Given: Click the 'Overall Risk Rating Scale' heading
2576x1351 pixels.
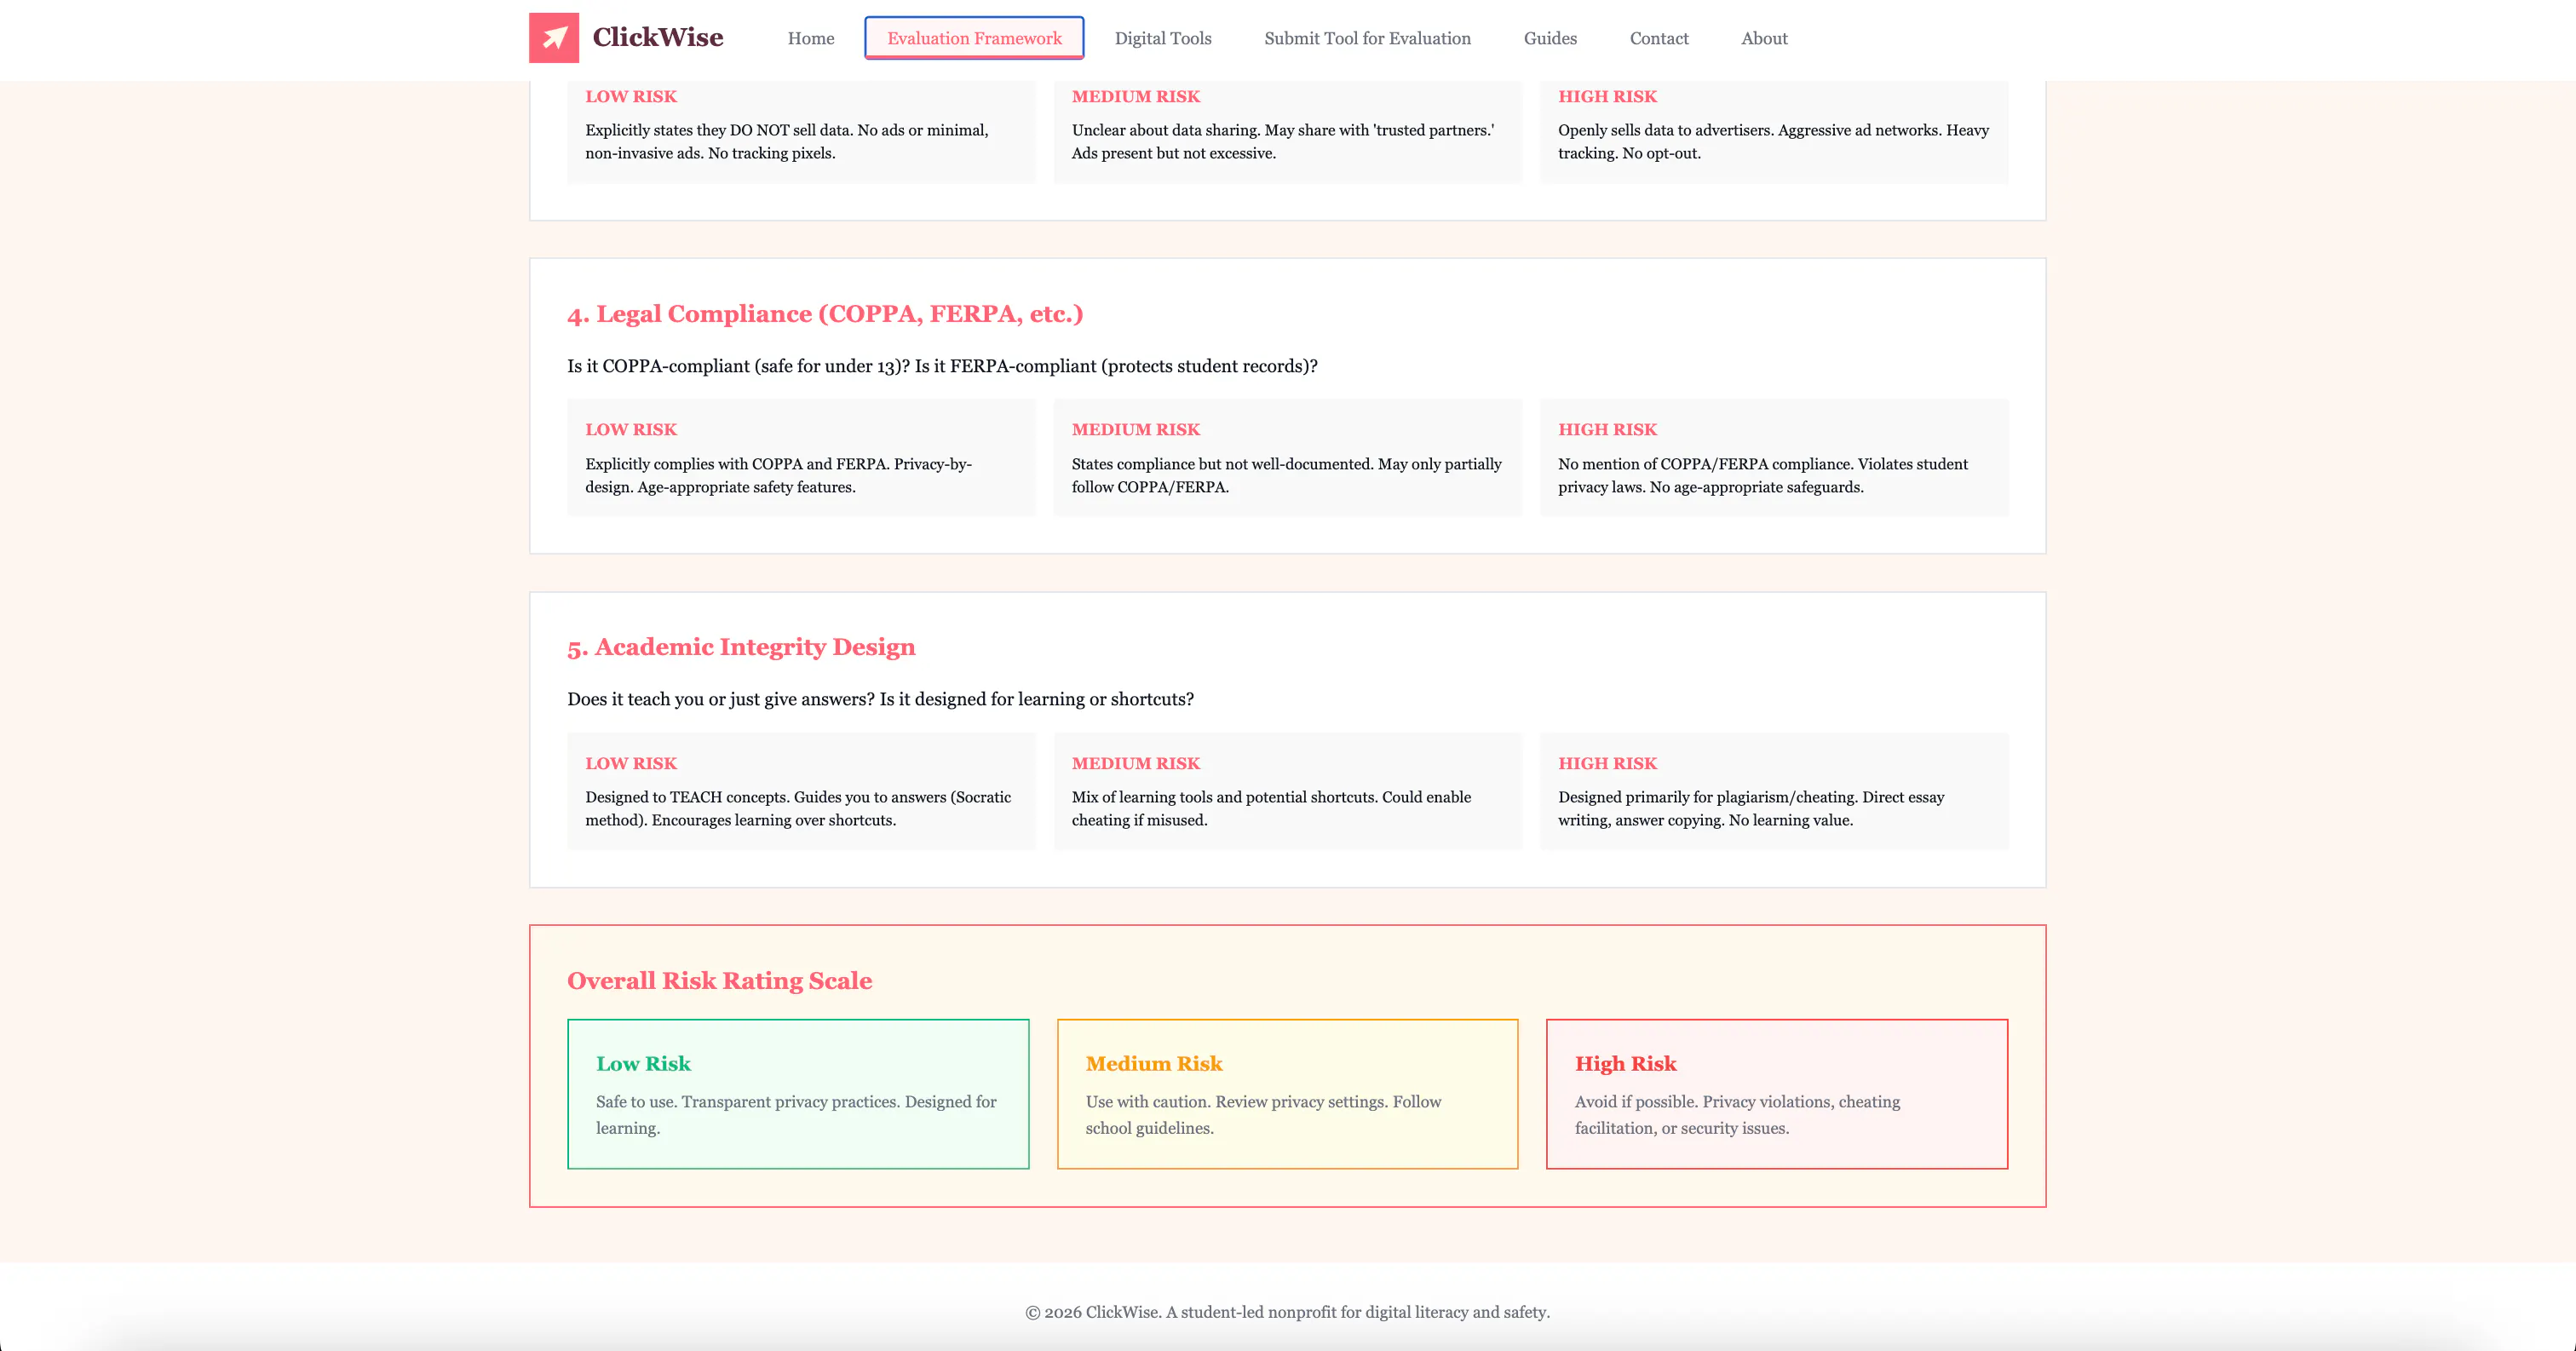Looking at the screenshot, I should click(719, 981).
